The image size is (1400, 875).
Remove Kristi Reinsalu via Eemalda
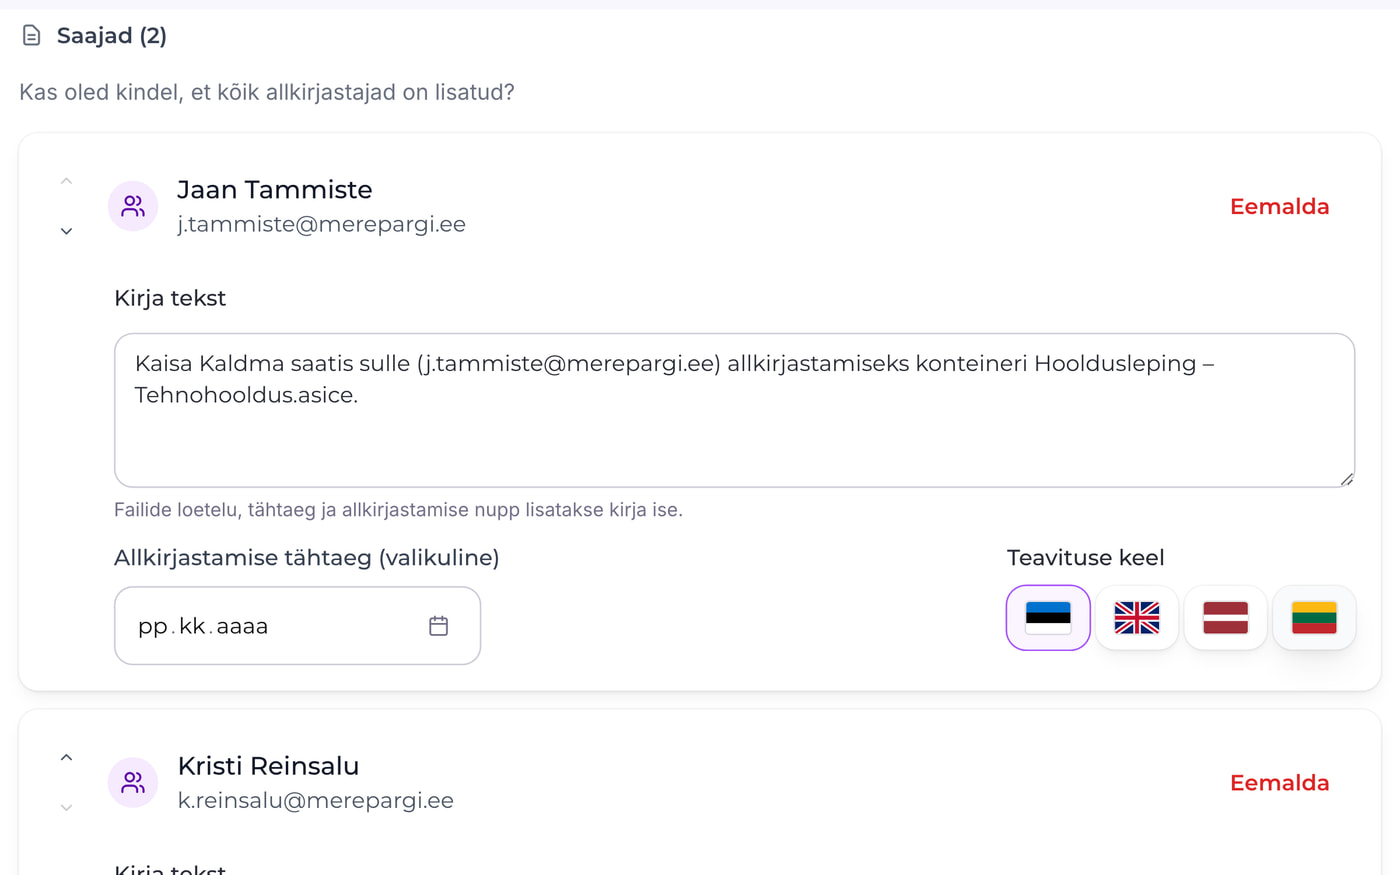pos(1279,782)
